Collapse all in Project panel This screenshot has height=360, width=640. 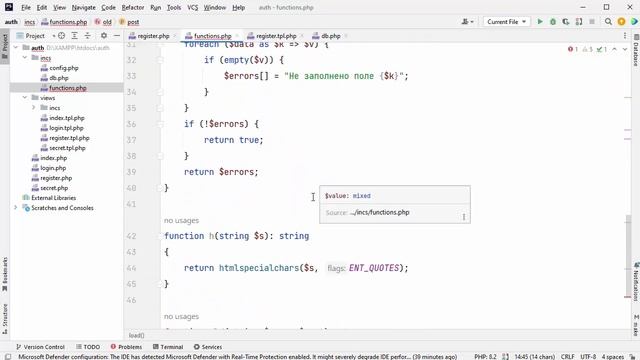pyautogui.click(x=87, y=36)
